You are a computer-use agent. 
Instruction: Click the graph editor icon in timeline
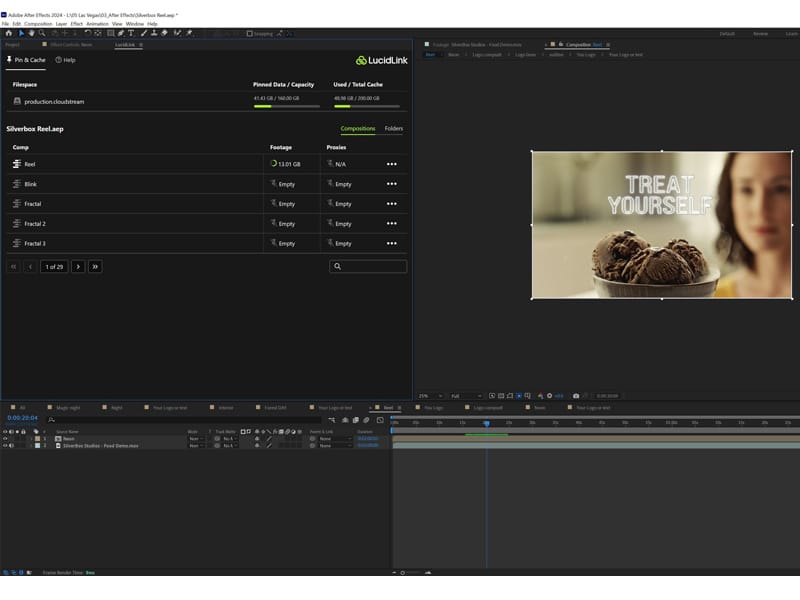click(380, 420)
